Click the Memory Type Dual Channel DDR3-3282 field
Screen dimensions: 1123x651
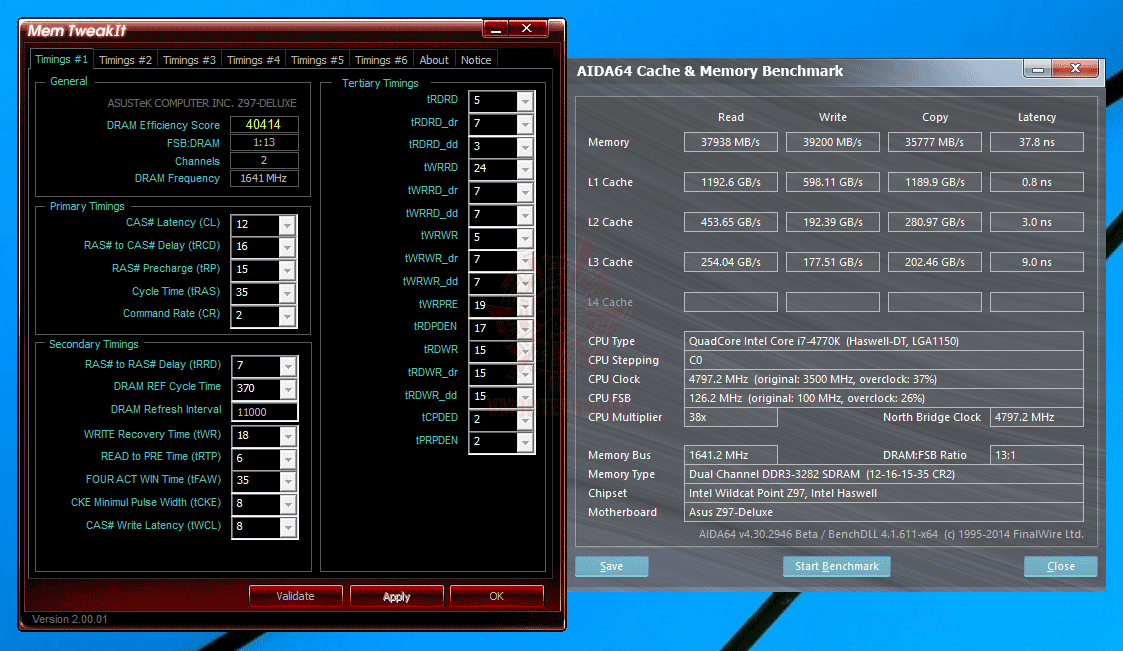pos(884,474)
